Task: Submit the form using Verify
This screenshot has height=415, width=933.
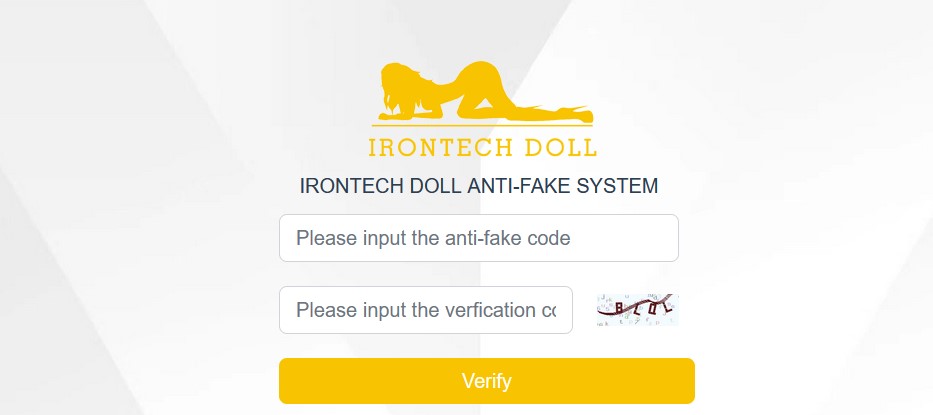Action: tap(486, 381)
